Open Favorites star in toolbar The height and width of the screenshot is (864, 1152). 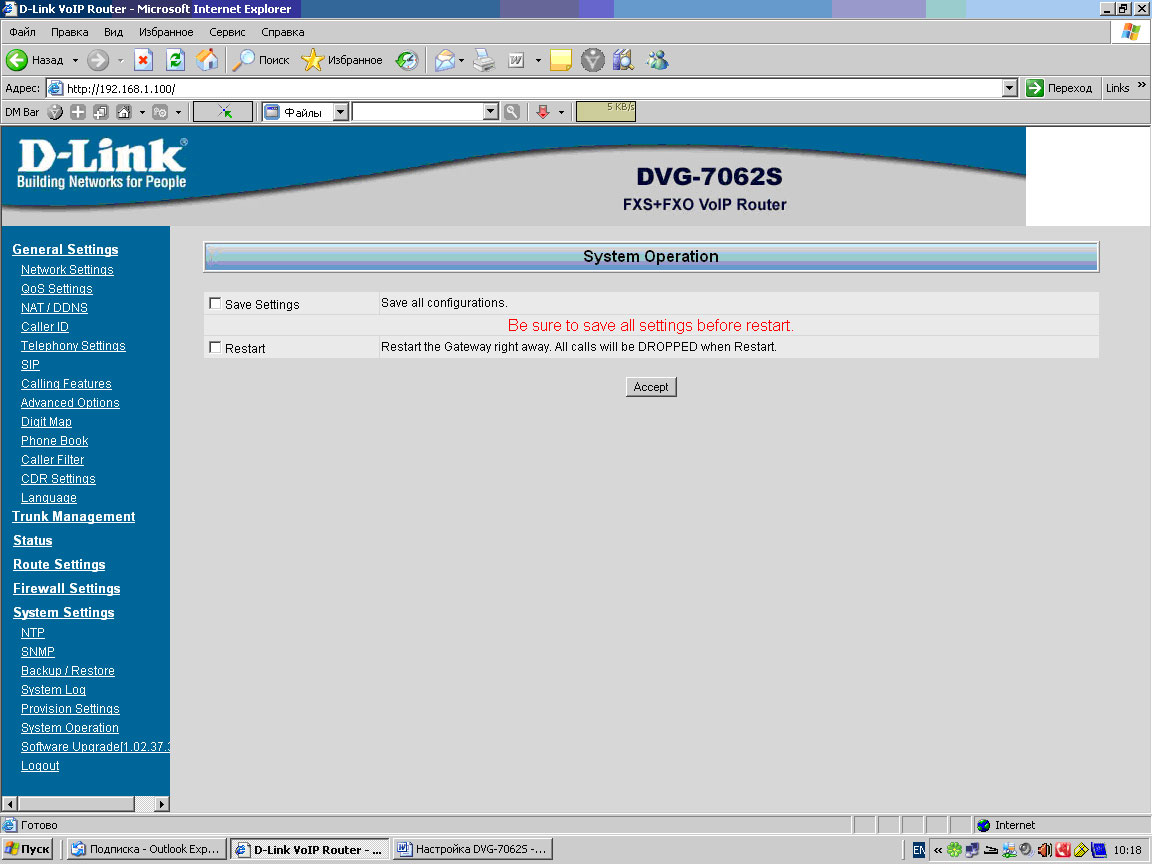pyautogui.click(x=313, y=60)
